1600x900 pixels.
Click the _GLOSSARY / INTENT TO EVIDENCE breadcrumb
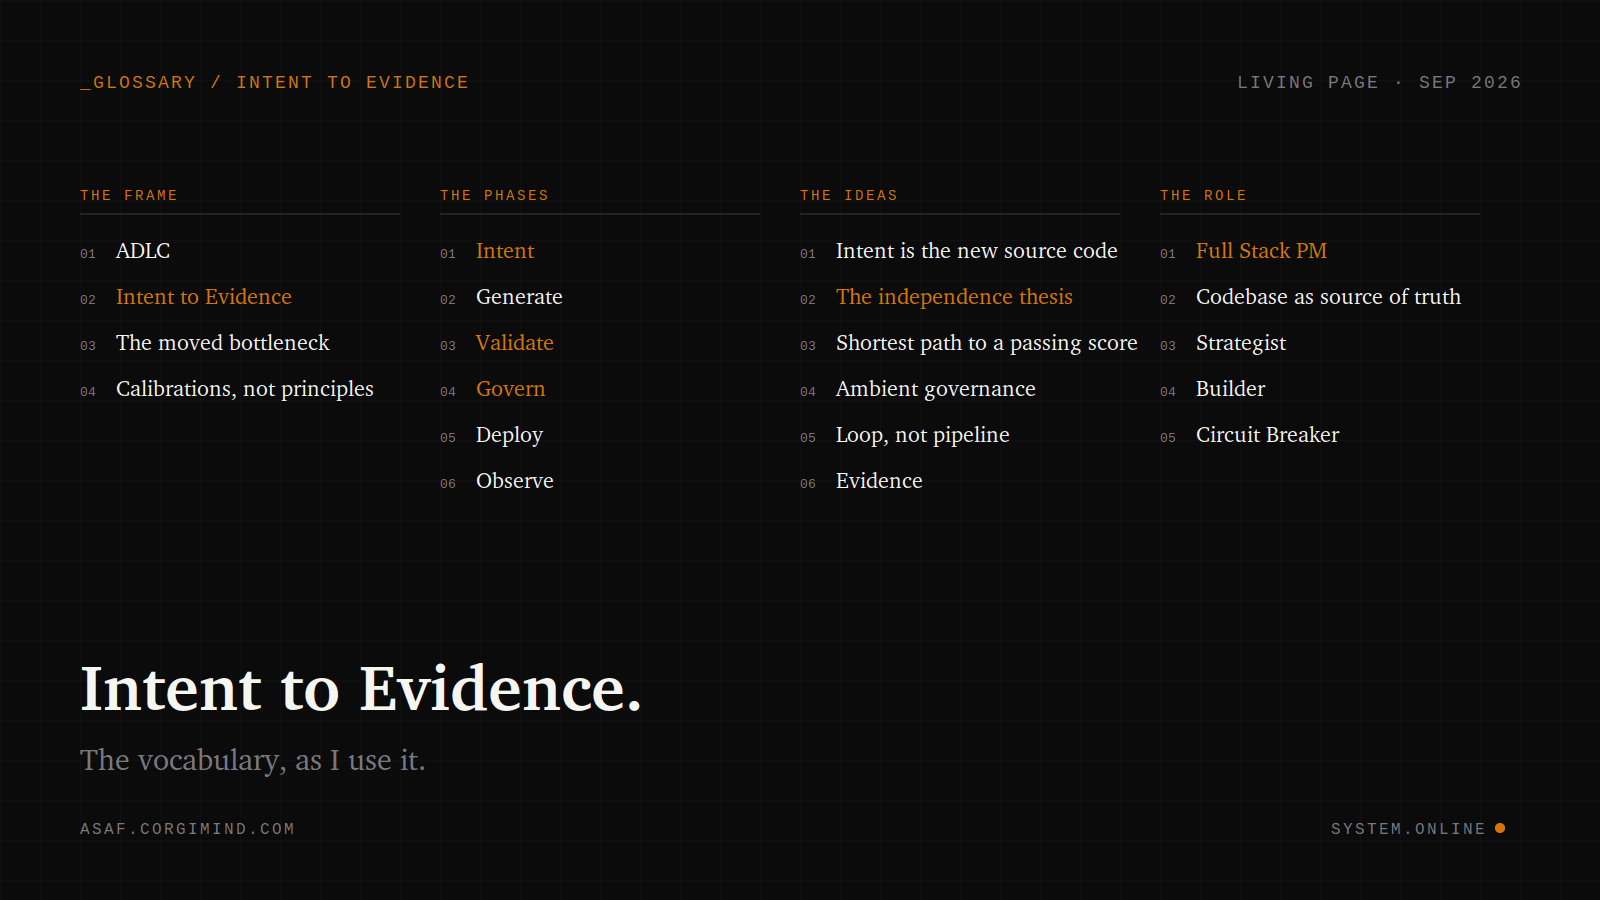pos(274,83)
